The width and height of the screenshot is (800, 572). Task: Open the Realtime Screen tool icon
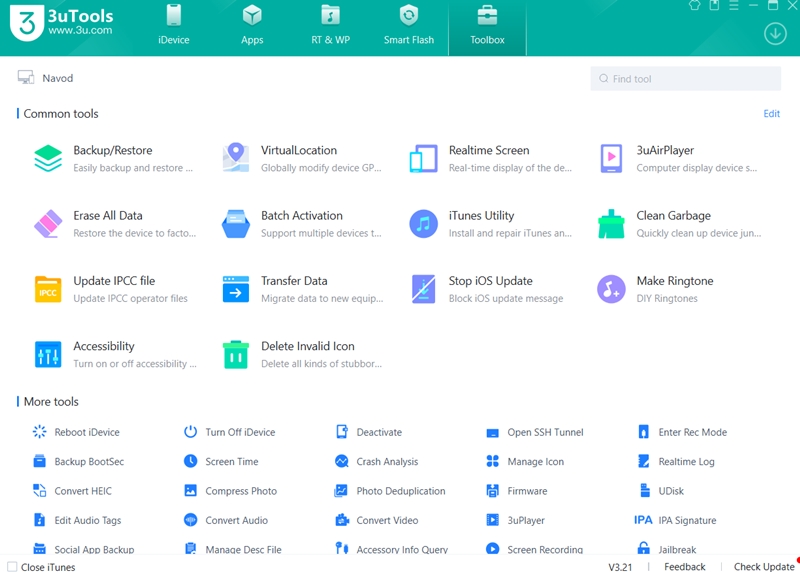coord(423,159)
